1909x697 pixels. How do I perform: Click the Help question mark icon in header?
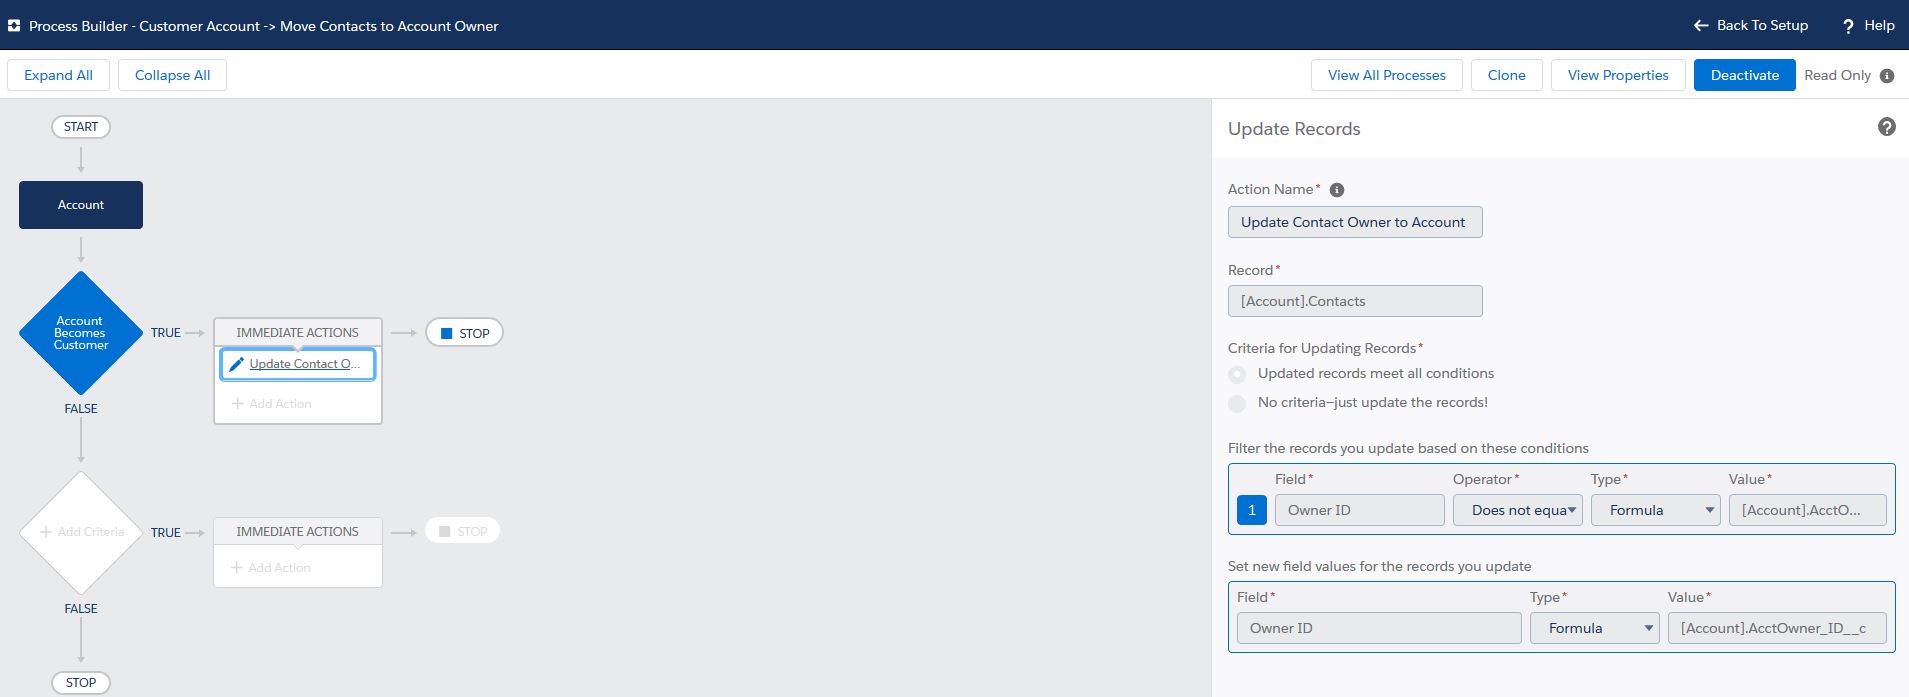1848,26
